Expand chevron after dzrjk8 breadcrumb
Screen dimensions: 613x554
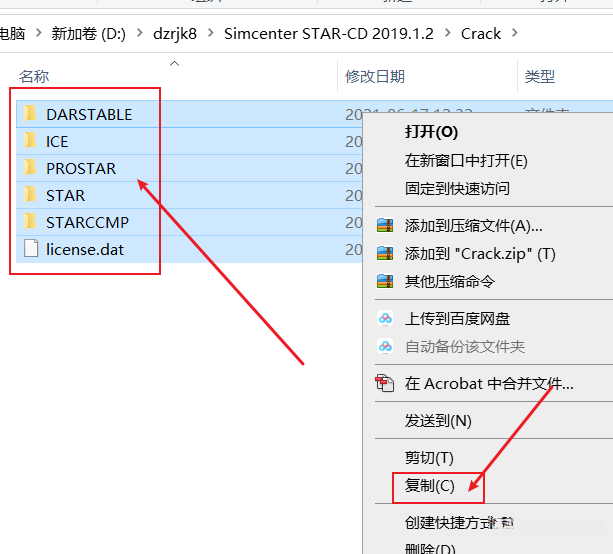[x=211, y=33]
